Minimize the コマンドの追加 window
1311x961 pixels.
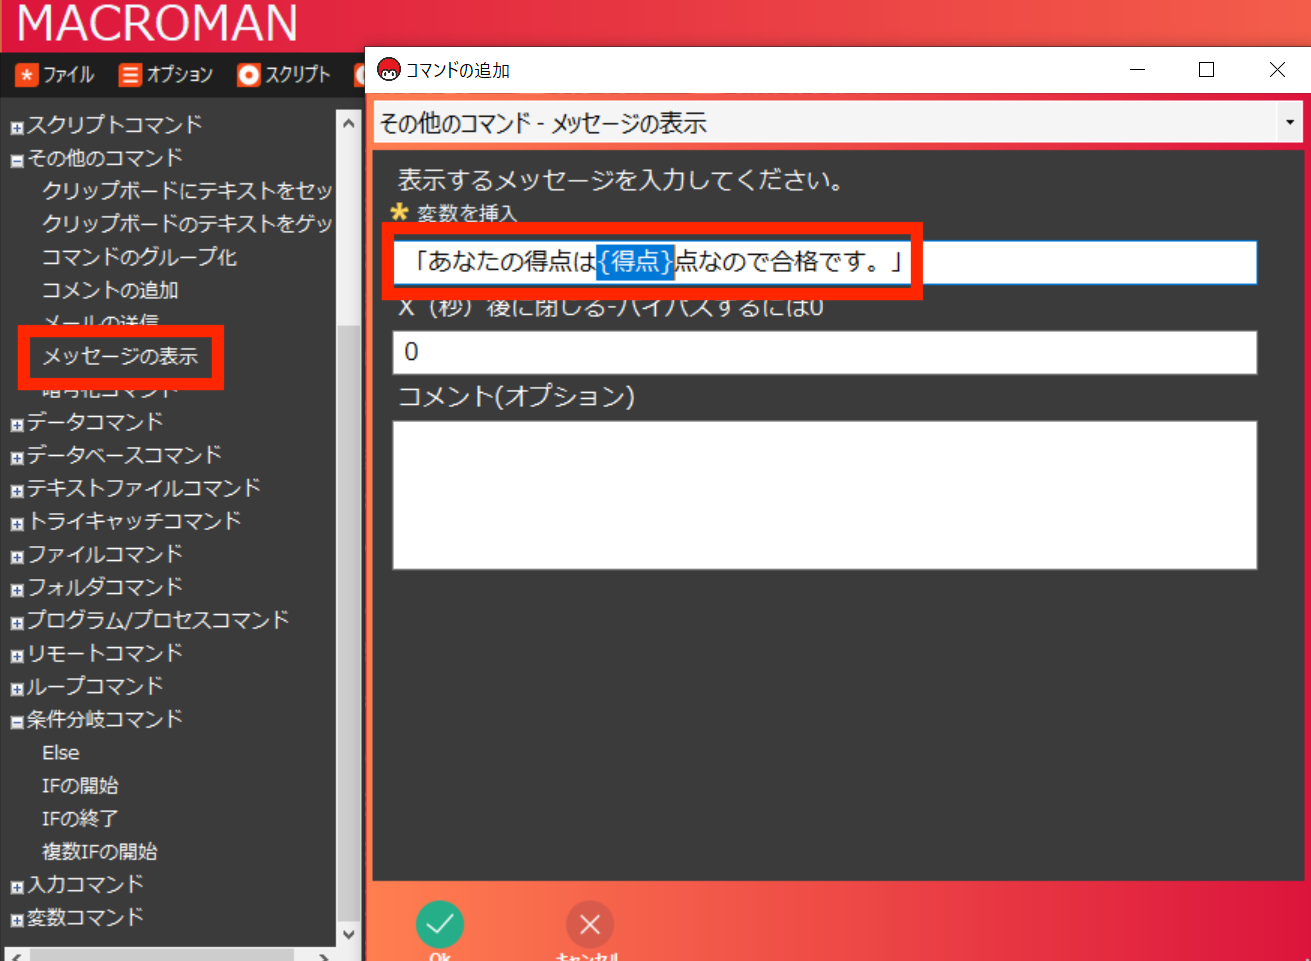click(1137, 70)
